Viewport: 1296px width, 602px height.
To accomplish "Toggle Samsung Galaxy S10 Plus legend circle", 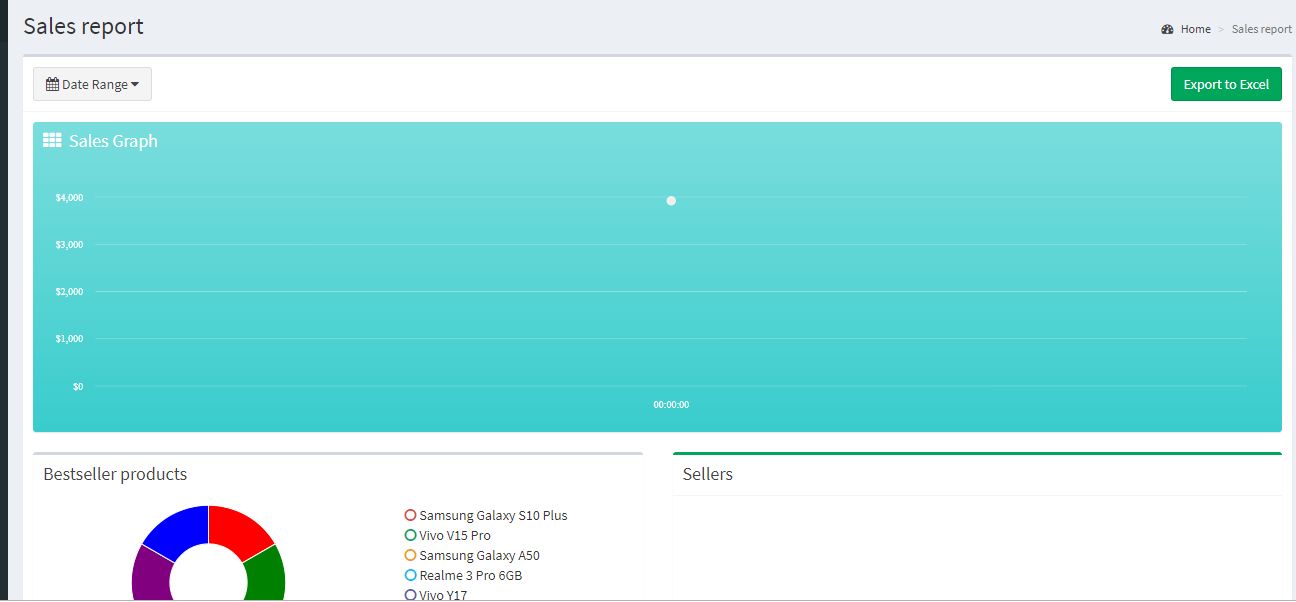I will point(410,515).
